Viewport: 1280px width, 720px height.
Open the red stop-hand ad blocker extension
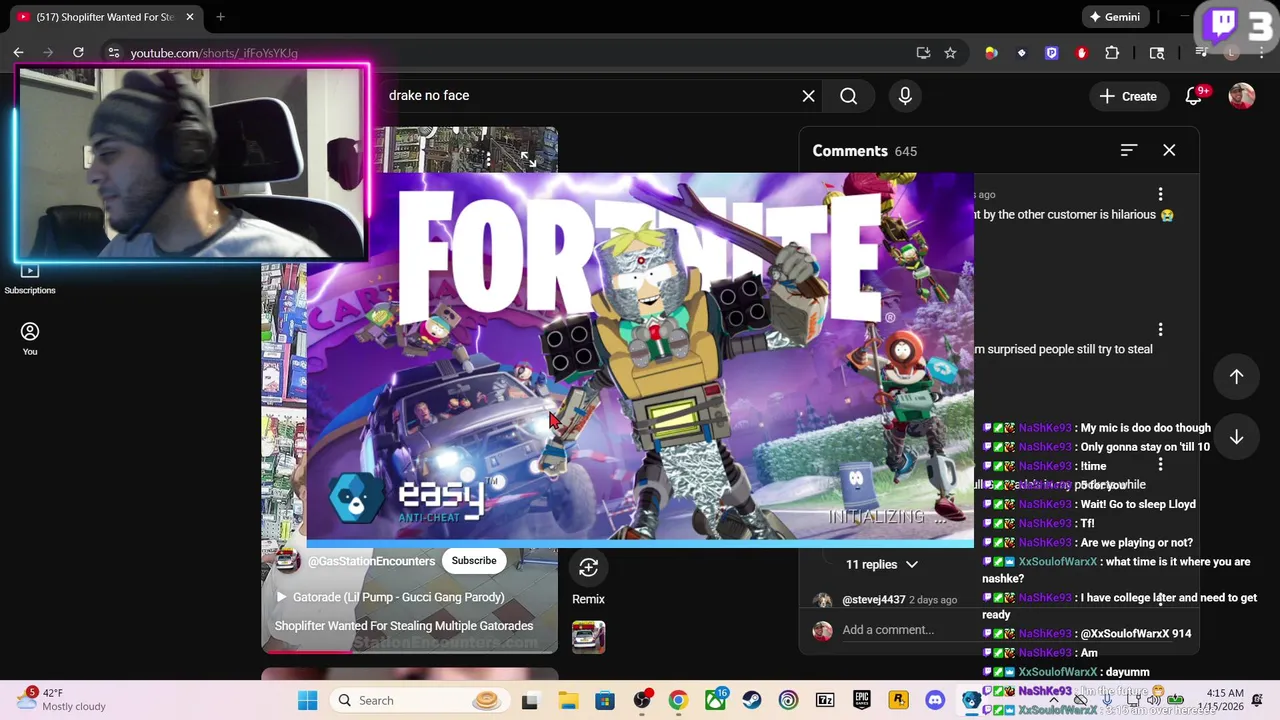point(1081,53)
